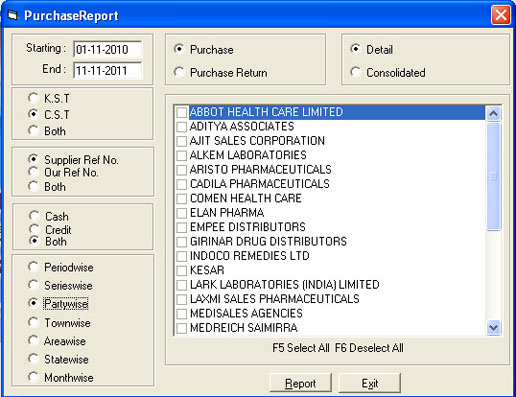Check MEDISALES AGENCIES checkbox
Image resolution: width=516 pixels, height=397 pixels.
[x=181, y=314]
